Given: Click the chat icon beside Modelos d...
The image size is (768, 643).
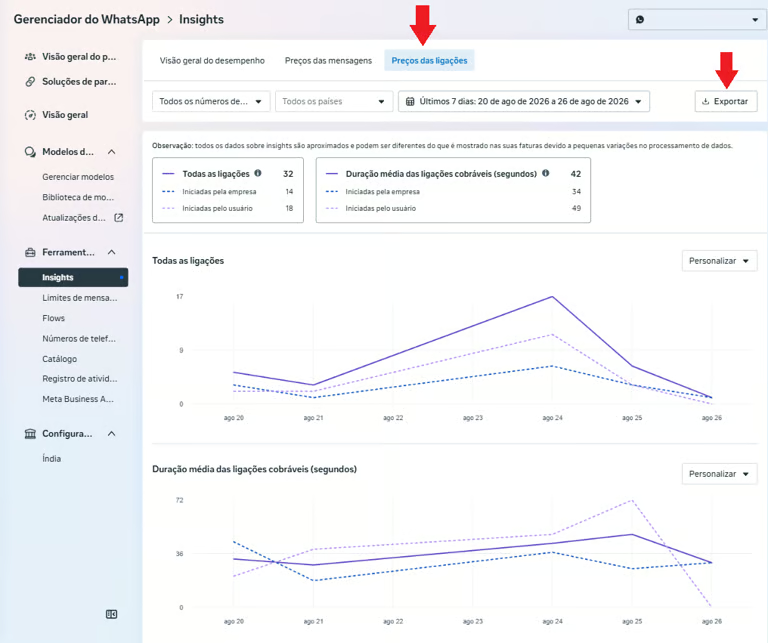Looking at the screenshot, I should (x=30, y=152).
